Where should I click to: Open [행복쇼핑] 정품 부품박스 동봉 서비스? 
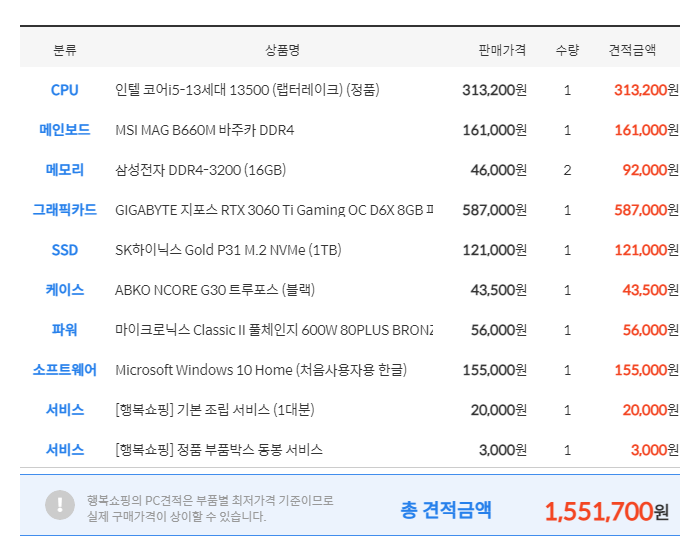(219, 450)
